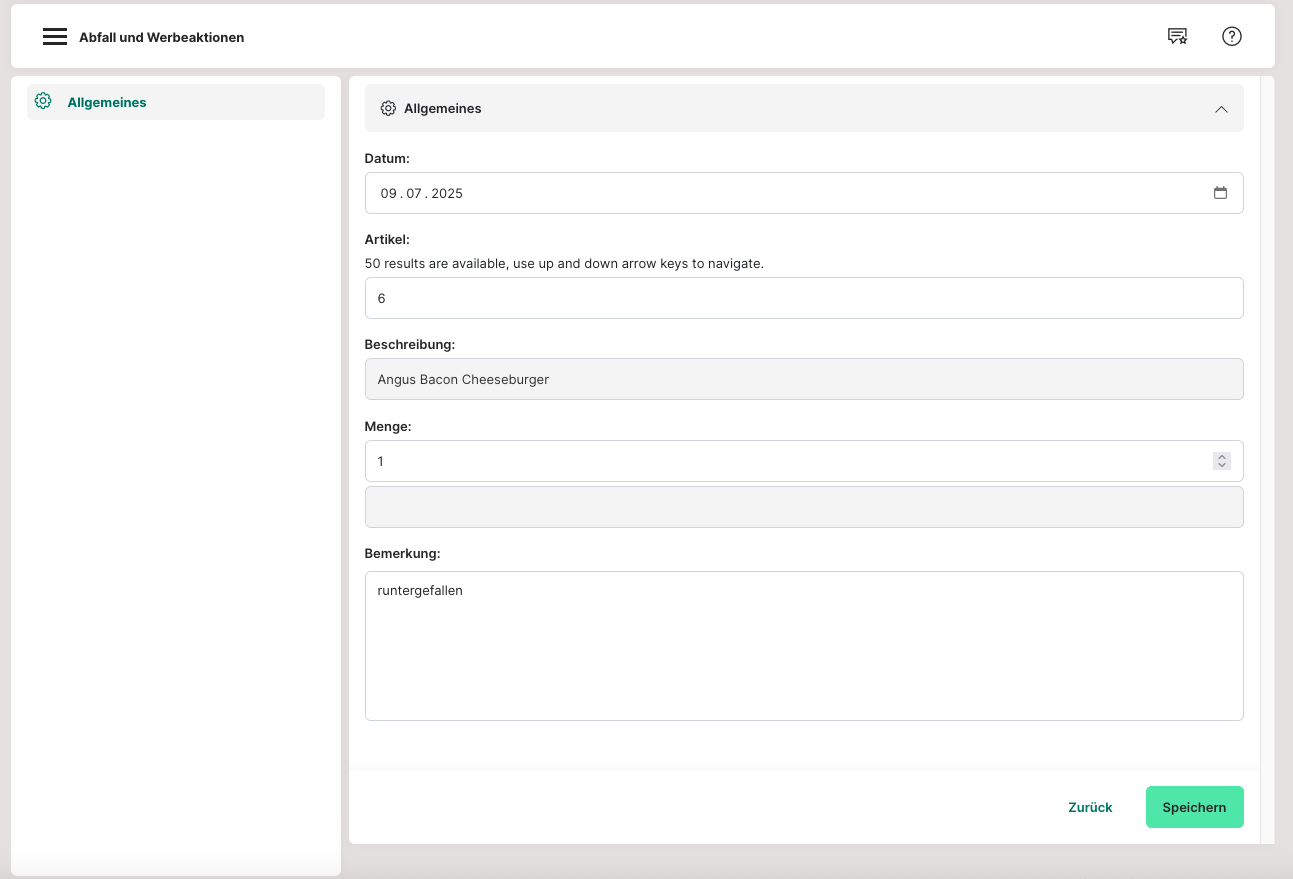This screenshot has width=1293, height=879.
Task: Save the entry with Speichern
Action: (x=1194, y=807)
